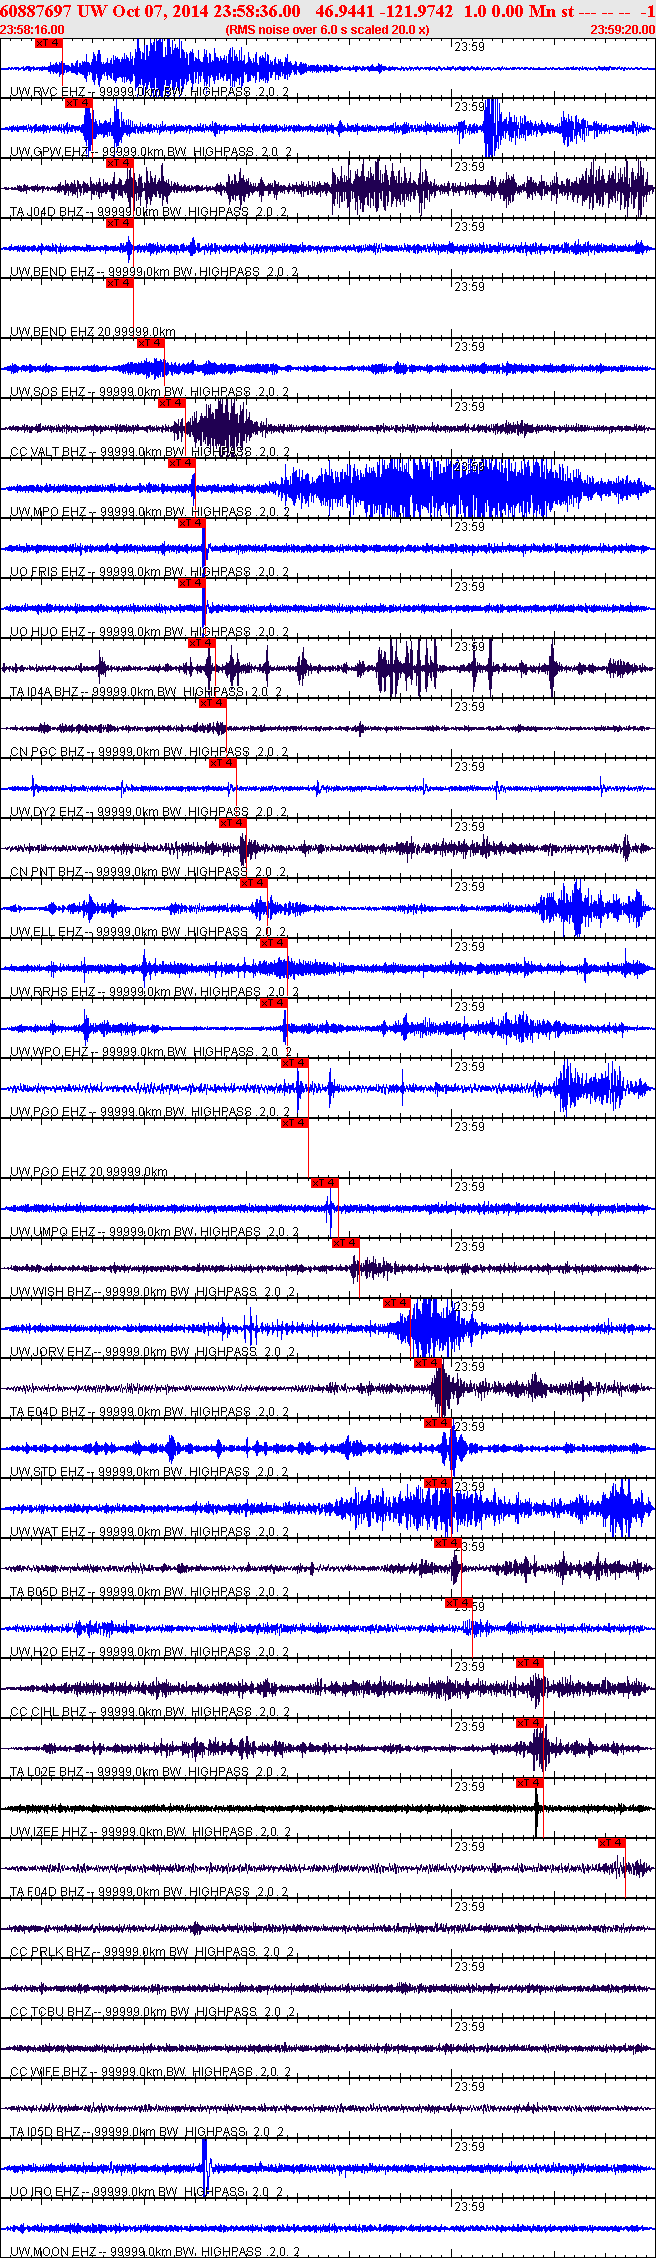
Task: Select the TA.I05D BHZ station label
Action: [x=148, y=2131]
